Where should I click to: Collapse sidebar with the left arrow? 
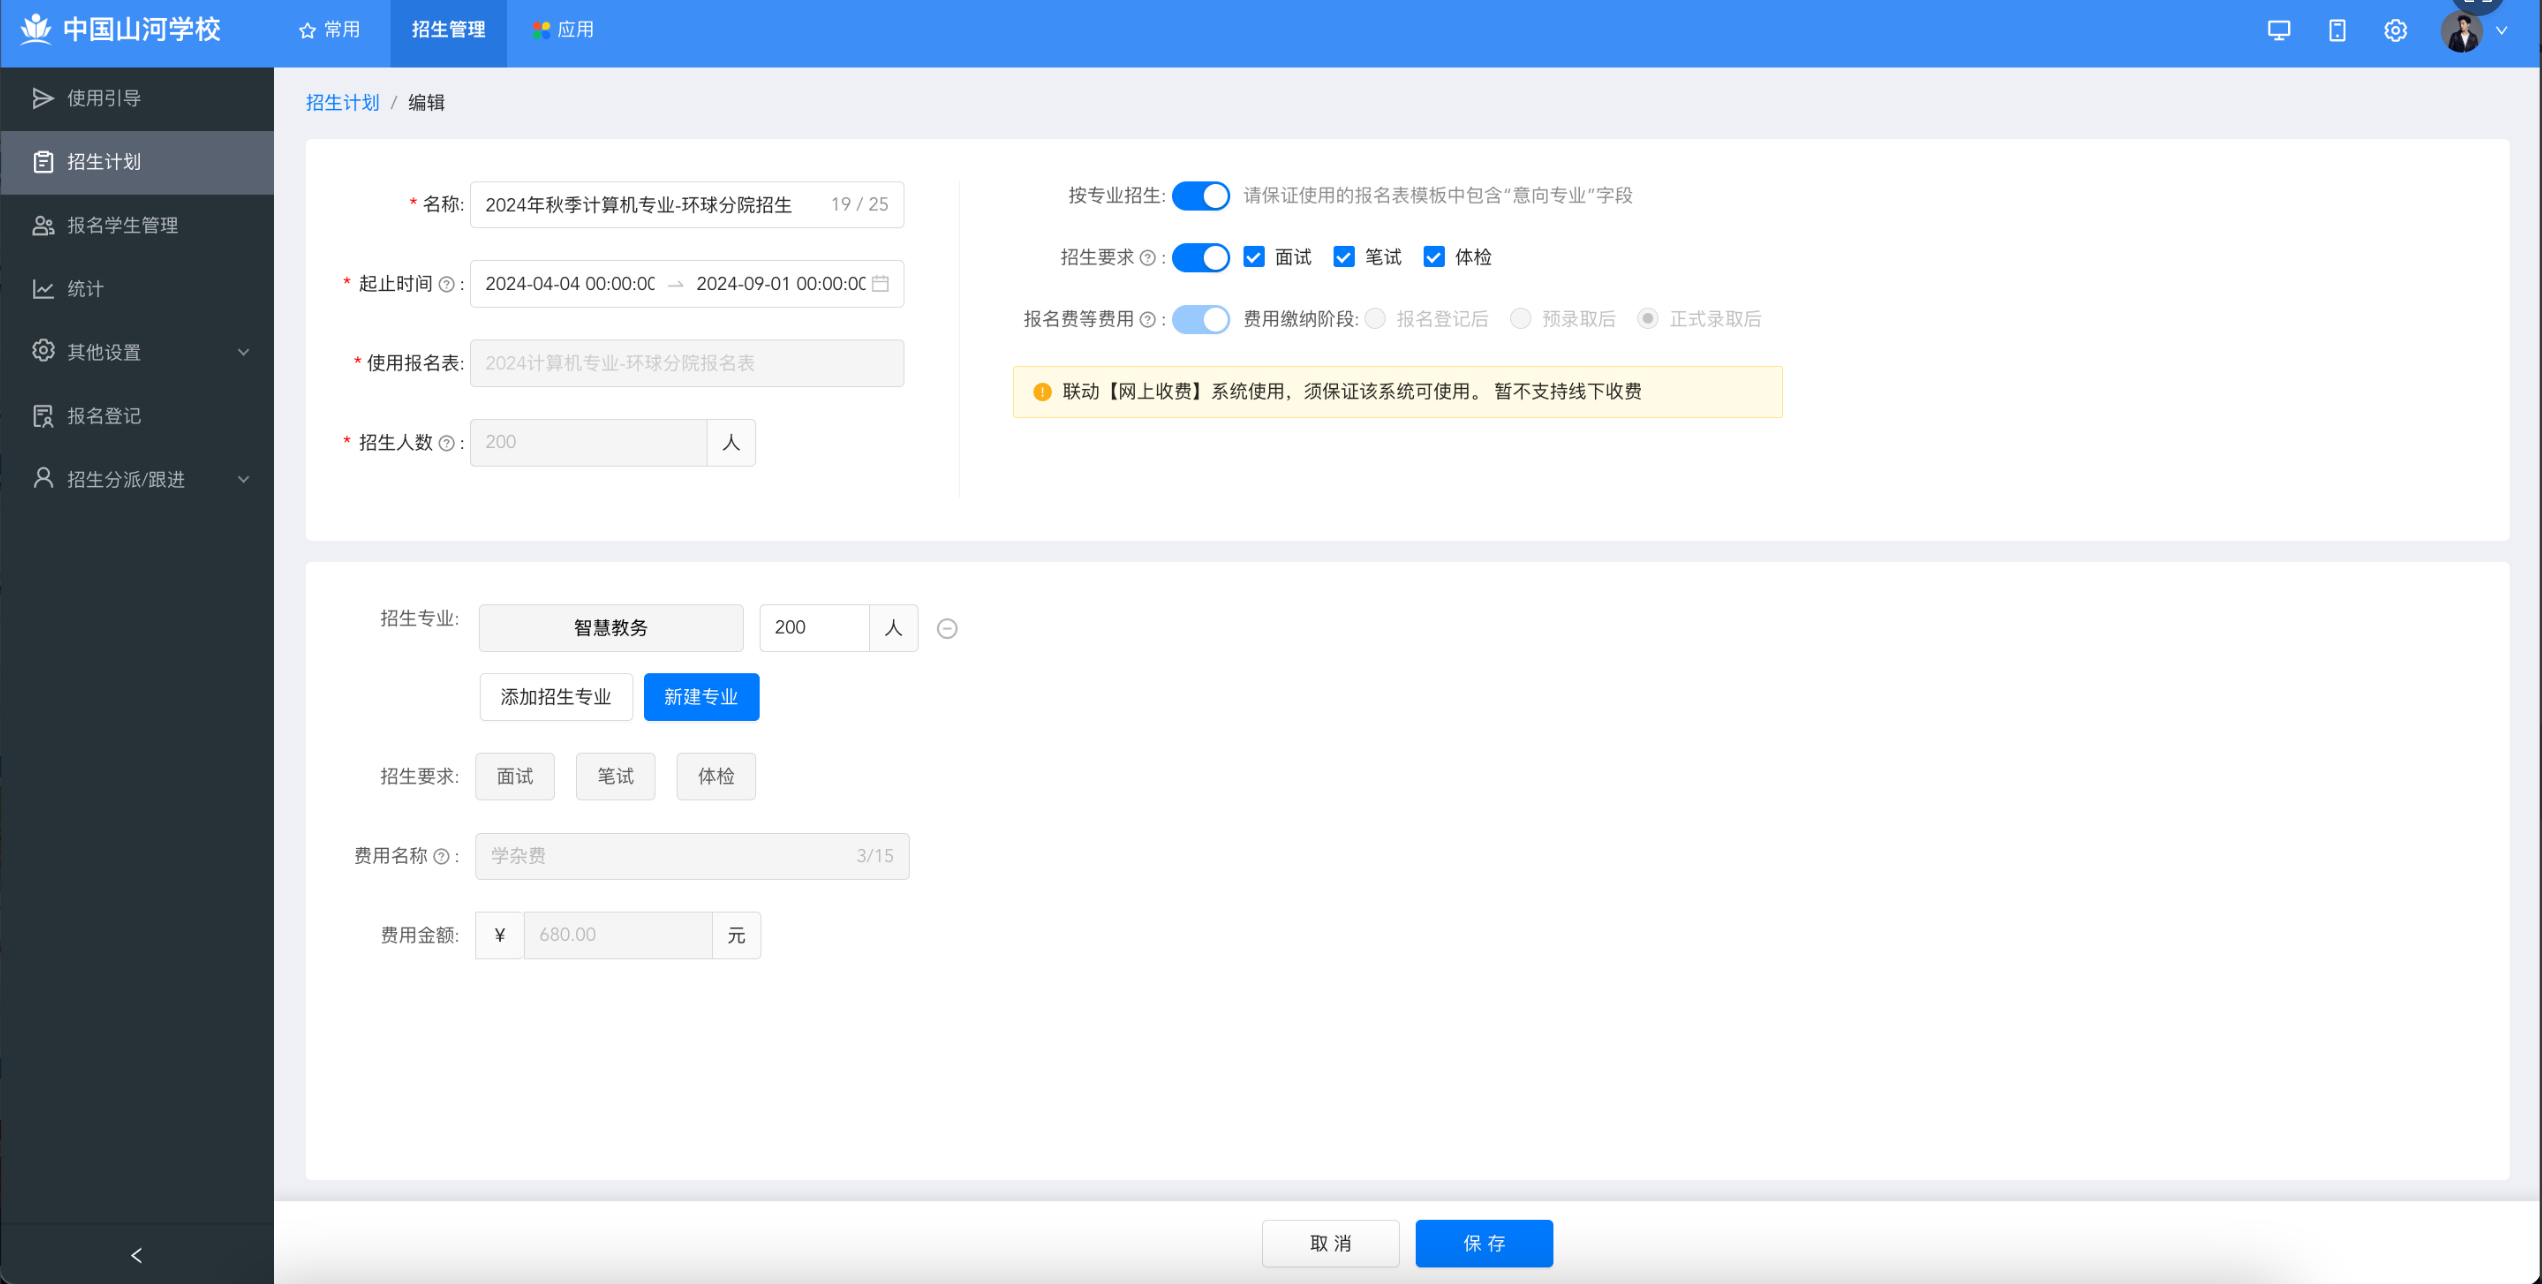[x=137, y=1255]
